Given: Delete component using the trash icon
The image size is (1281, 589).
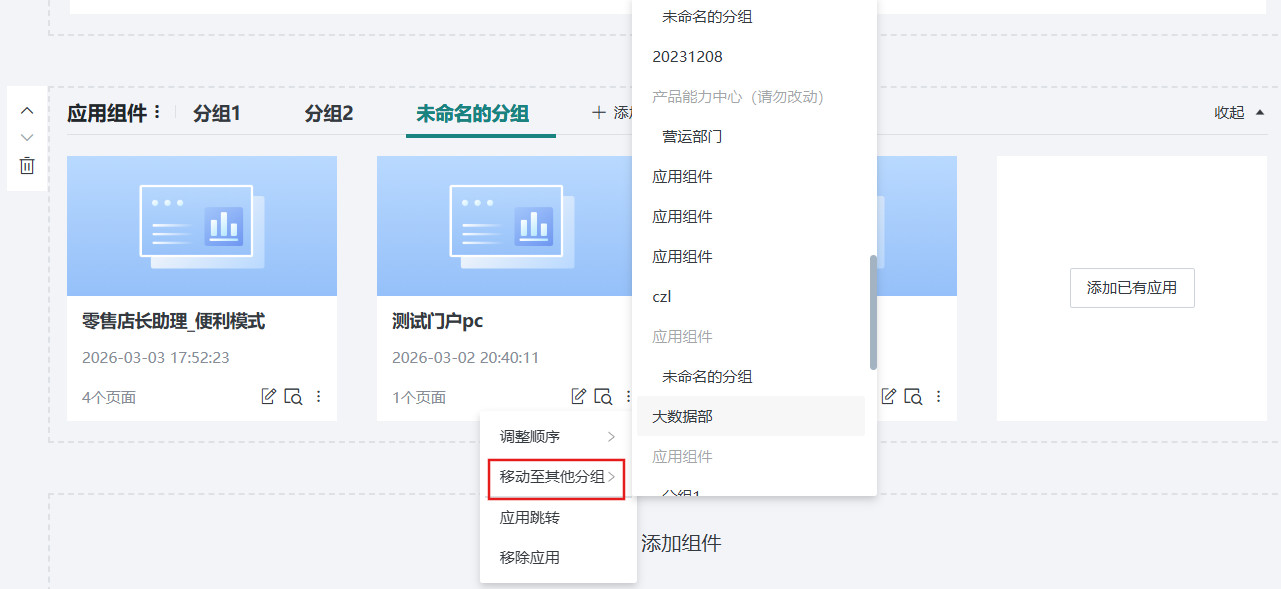Looking at the screenshot, I should [27, 166].
